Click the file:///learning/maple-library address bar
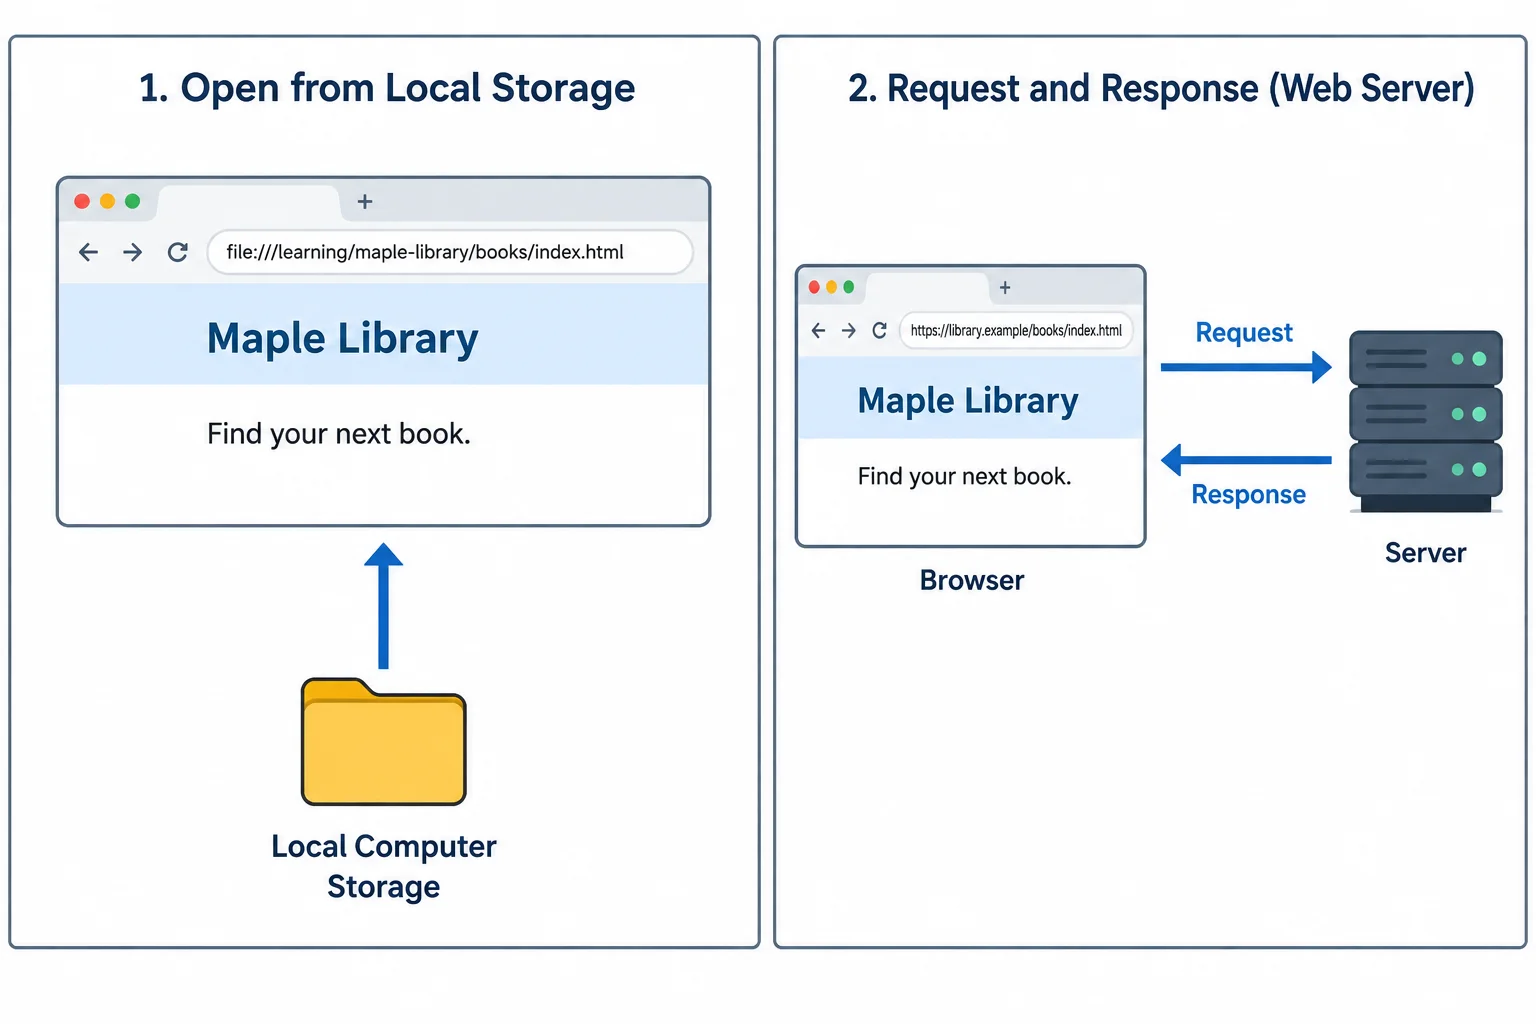 coord(450,252)
